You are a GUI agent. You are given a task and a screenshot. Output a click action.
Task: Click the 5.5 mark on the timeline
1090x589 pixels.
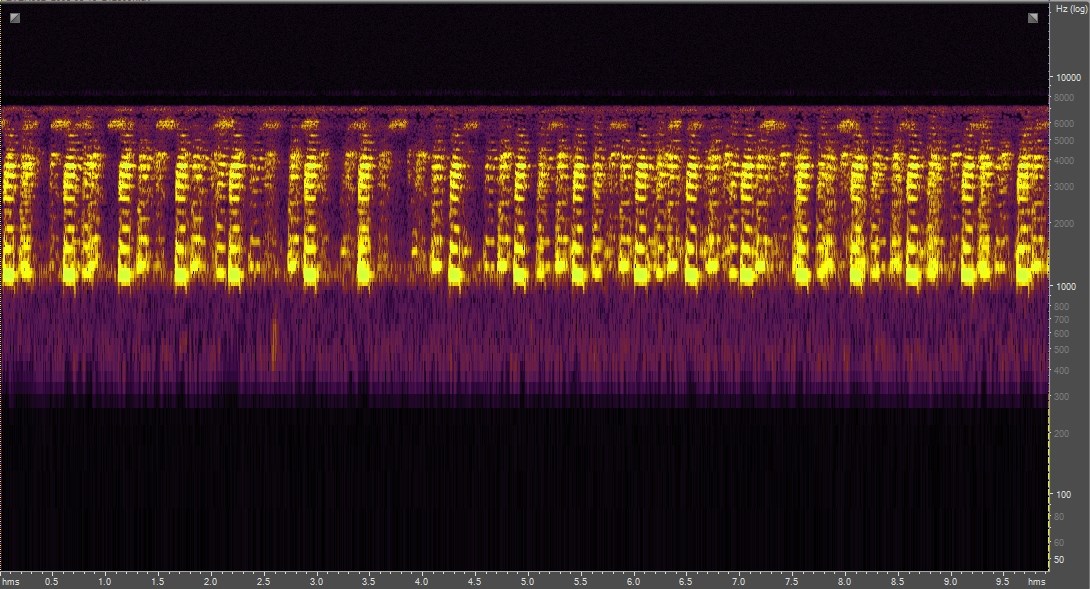pos(580,581)
